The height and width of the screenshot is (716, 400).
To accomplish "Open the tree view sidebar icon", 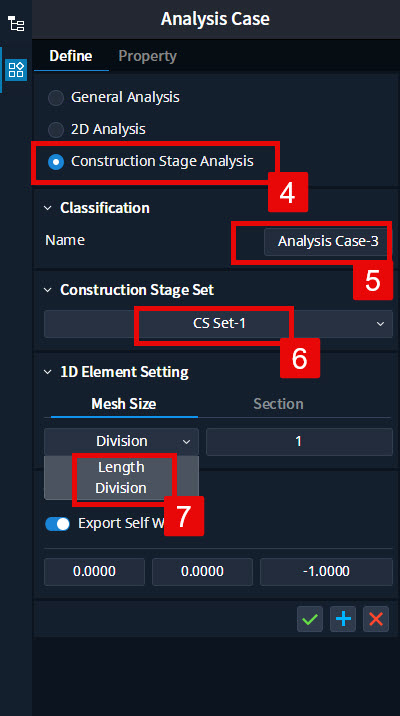I will pyautogui.click(x=16, y=24).
